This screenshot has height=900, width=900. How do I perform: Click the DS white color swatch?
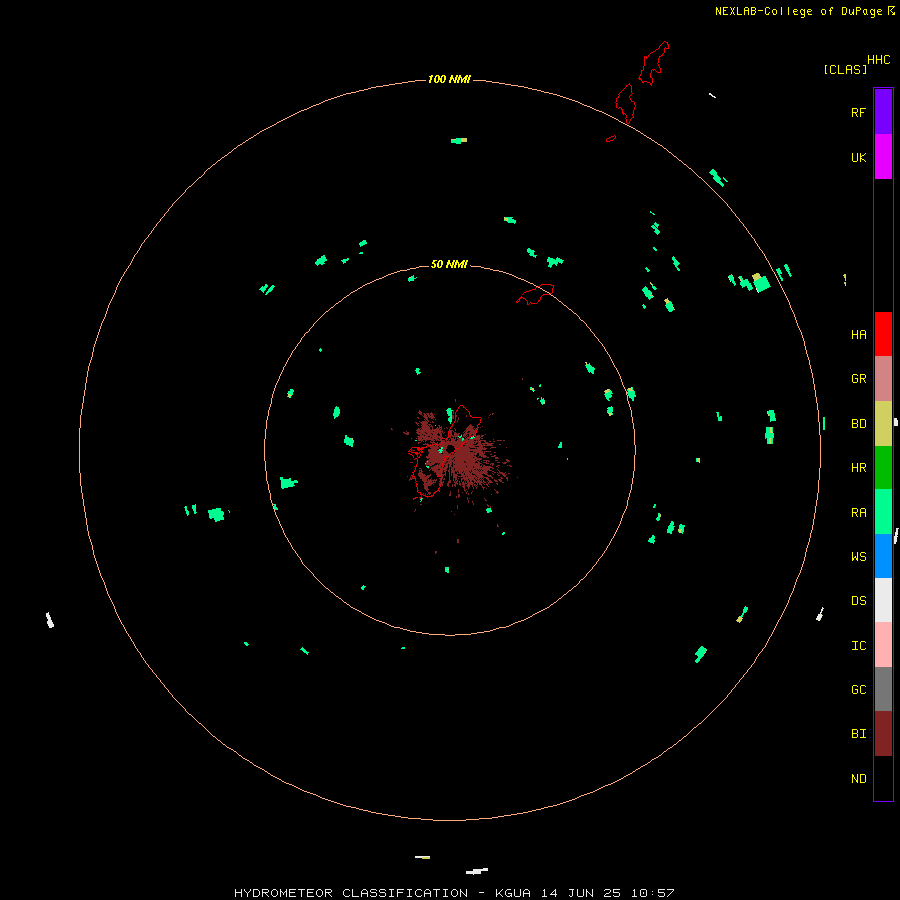point(883,600)
